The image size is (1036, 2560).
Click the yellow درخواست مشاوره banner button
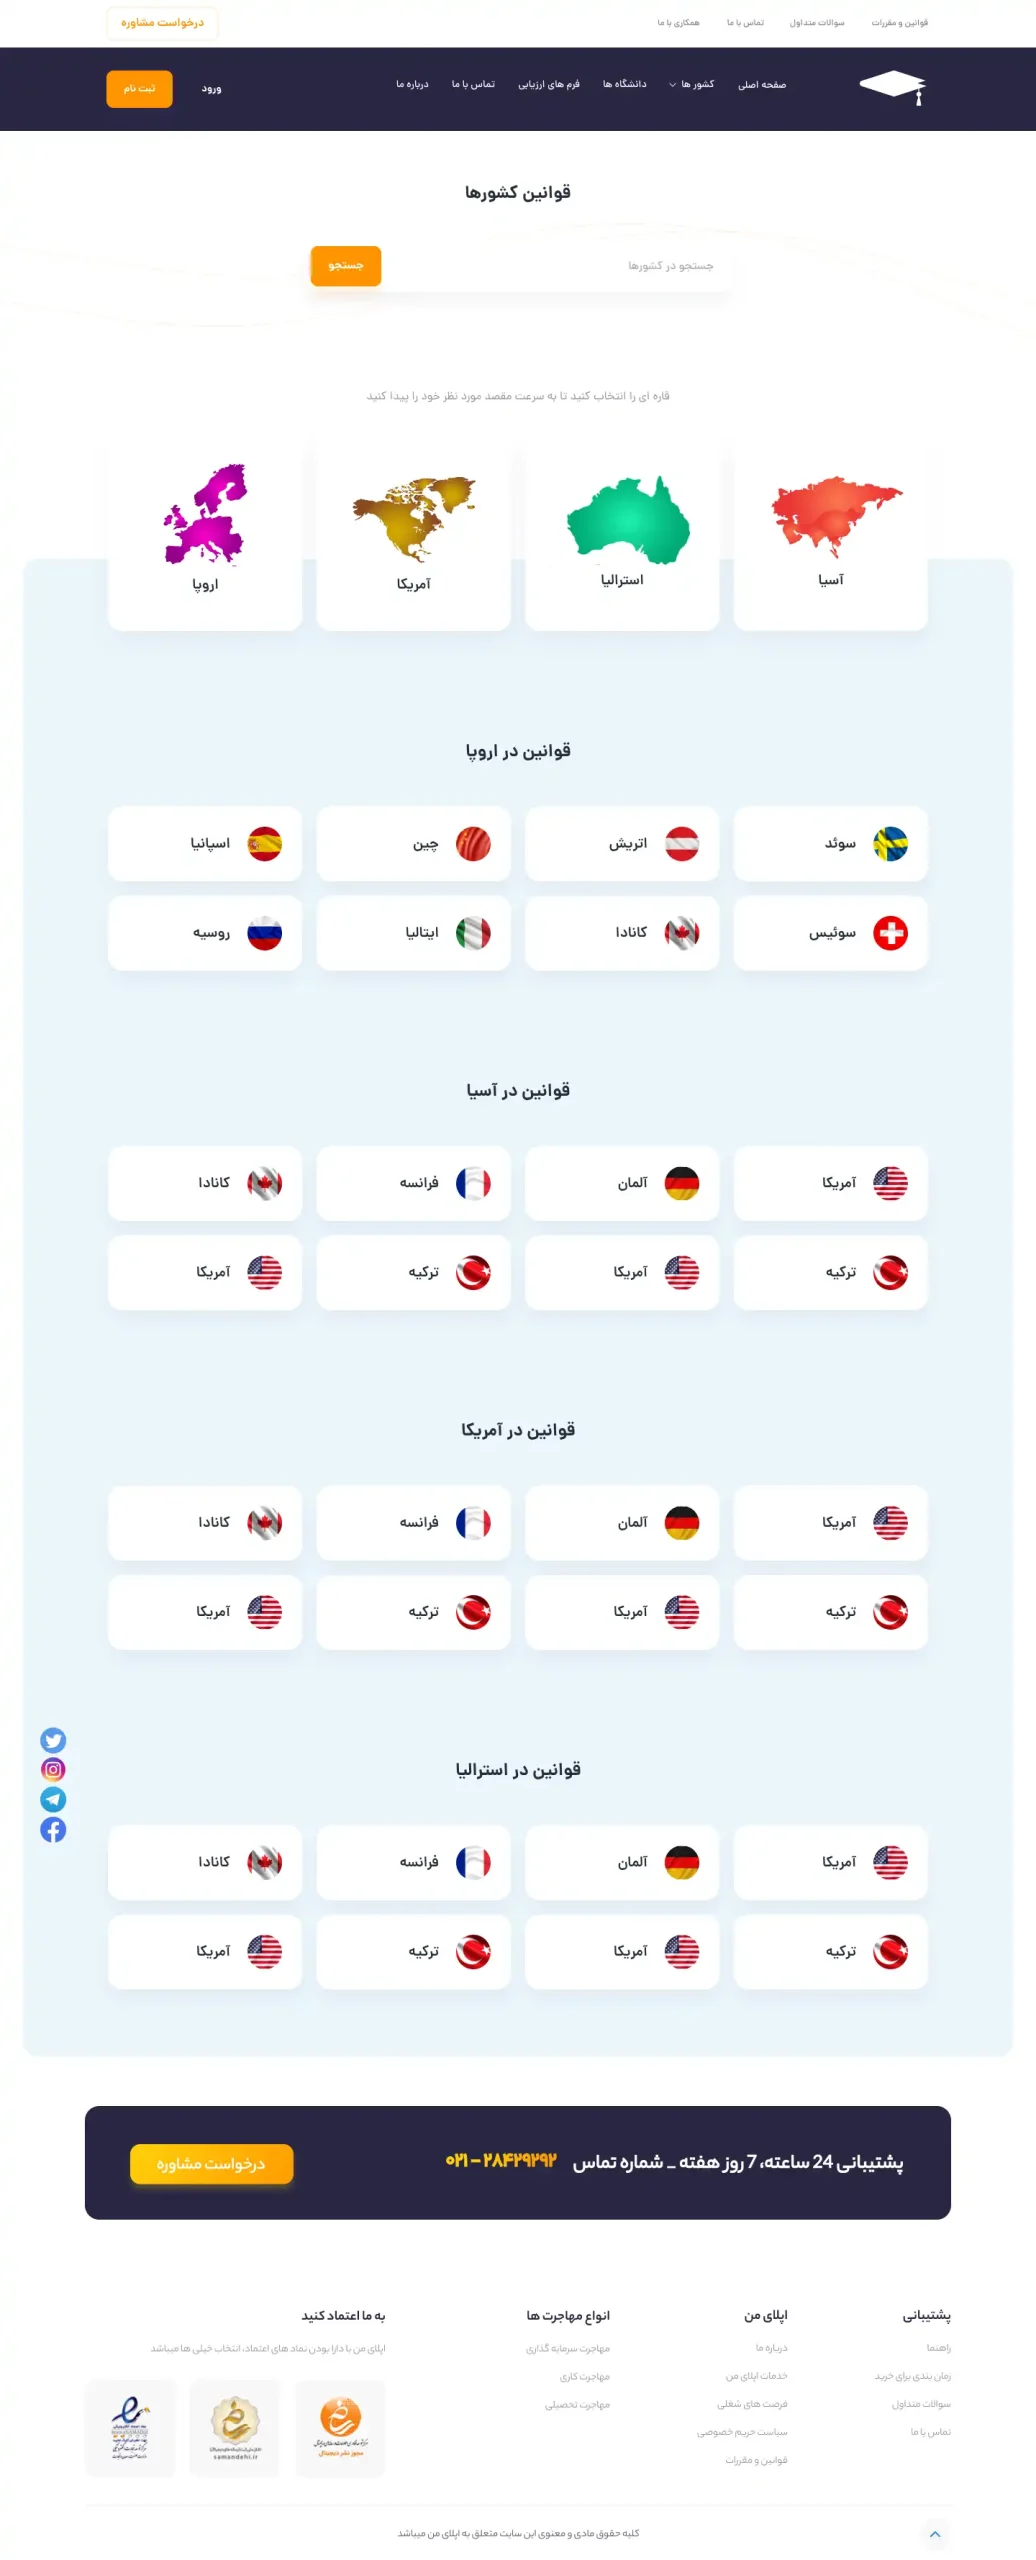[x=212, y=2163]
